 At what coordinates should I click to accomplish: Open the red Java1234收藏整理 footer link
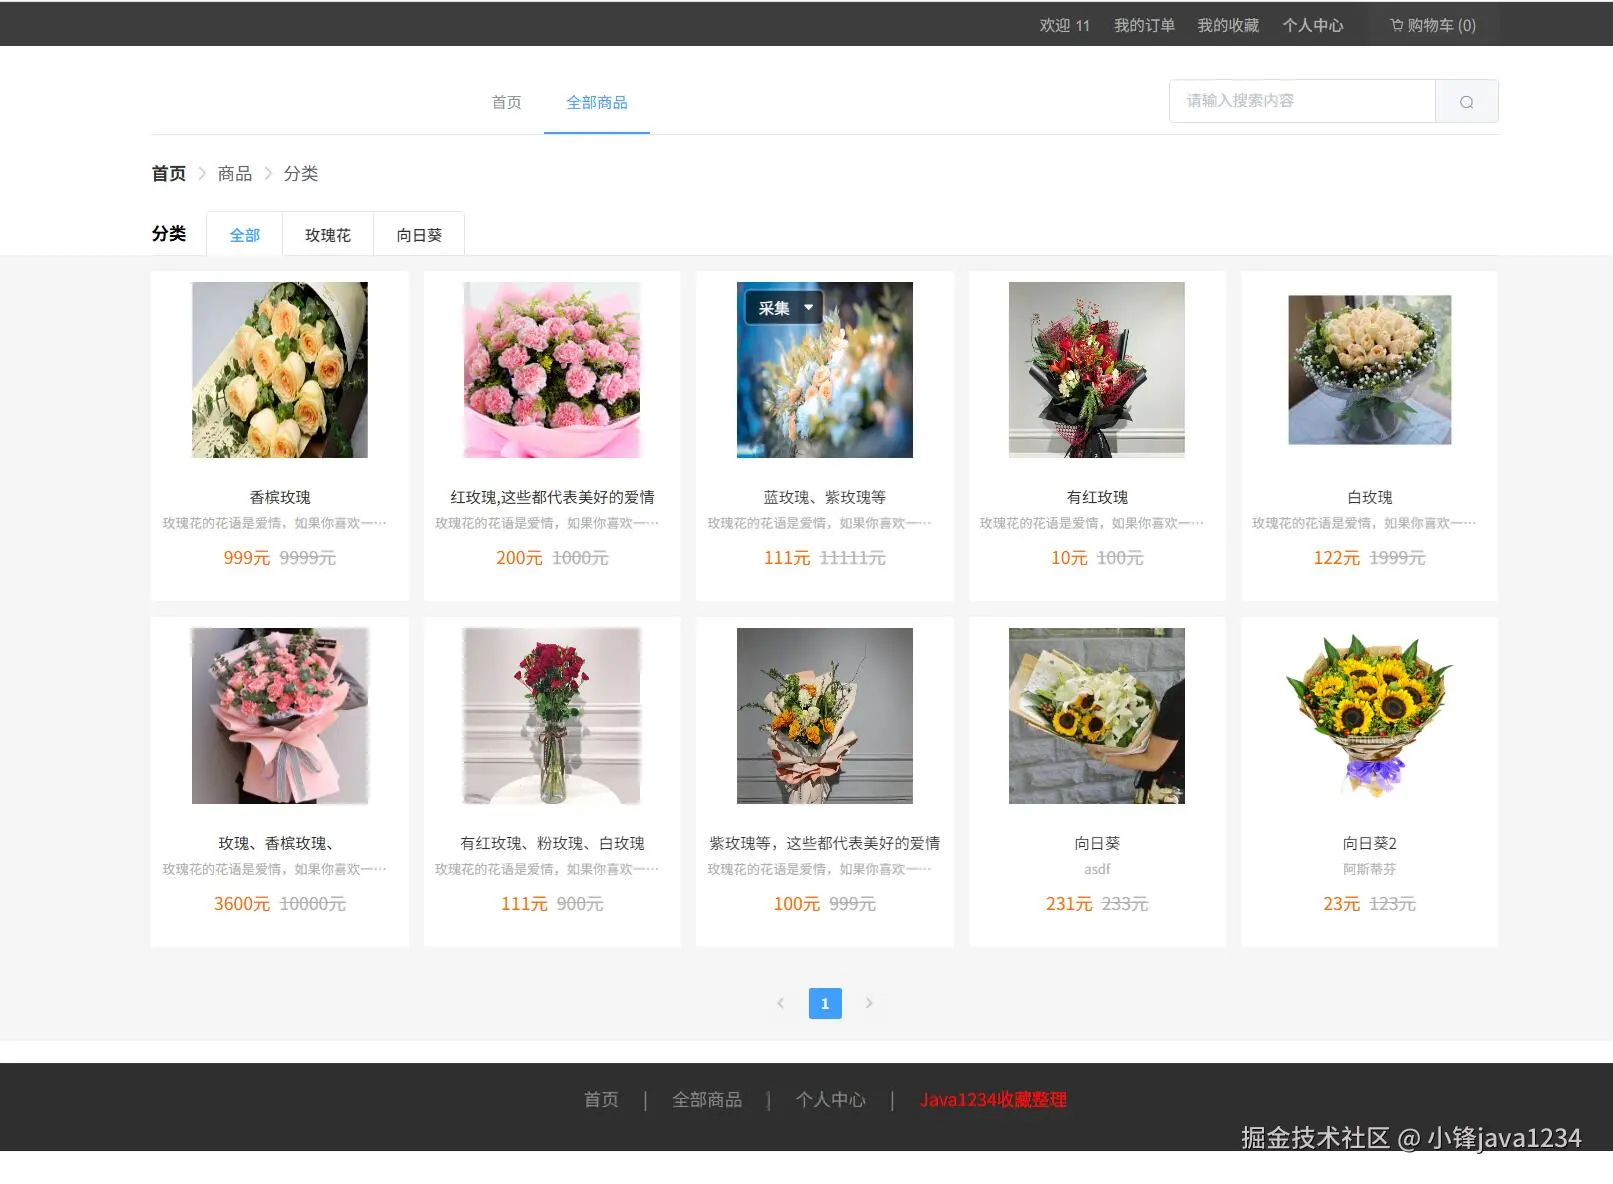pyautogui.click(x=993, y=1100)
